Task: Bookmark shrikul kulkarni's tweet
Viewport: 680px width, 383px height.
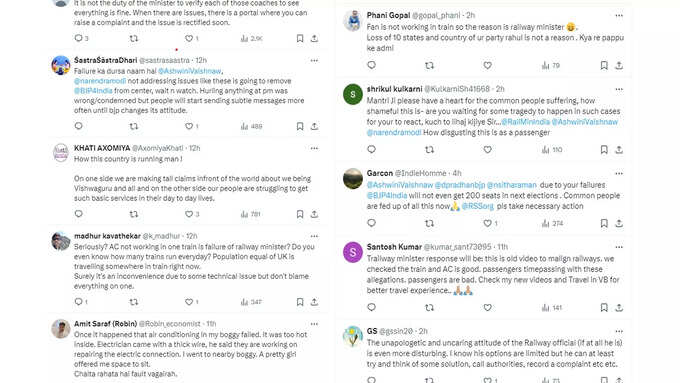Action: (604, 150)
